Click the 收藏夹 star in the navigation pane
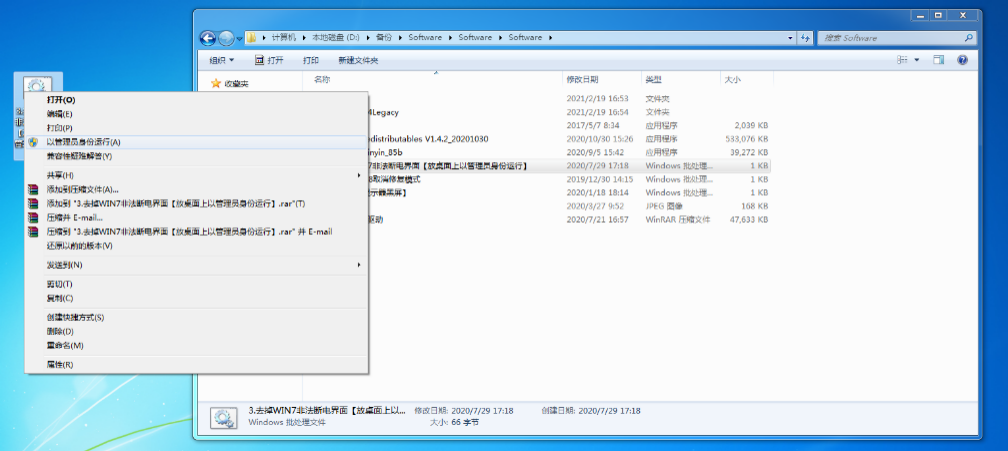The image size is (1008, 451). [215, 84]
